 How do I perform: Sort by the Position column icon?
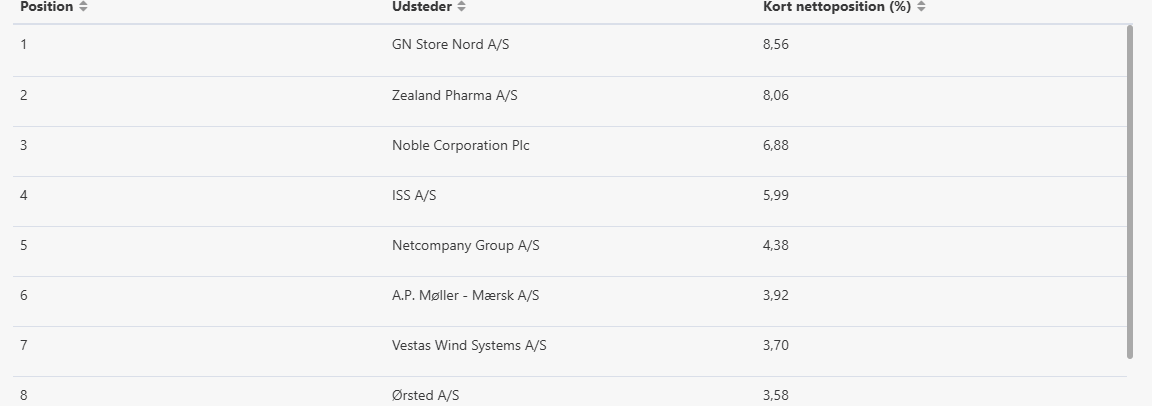tap(83, 7)
